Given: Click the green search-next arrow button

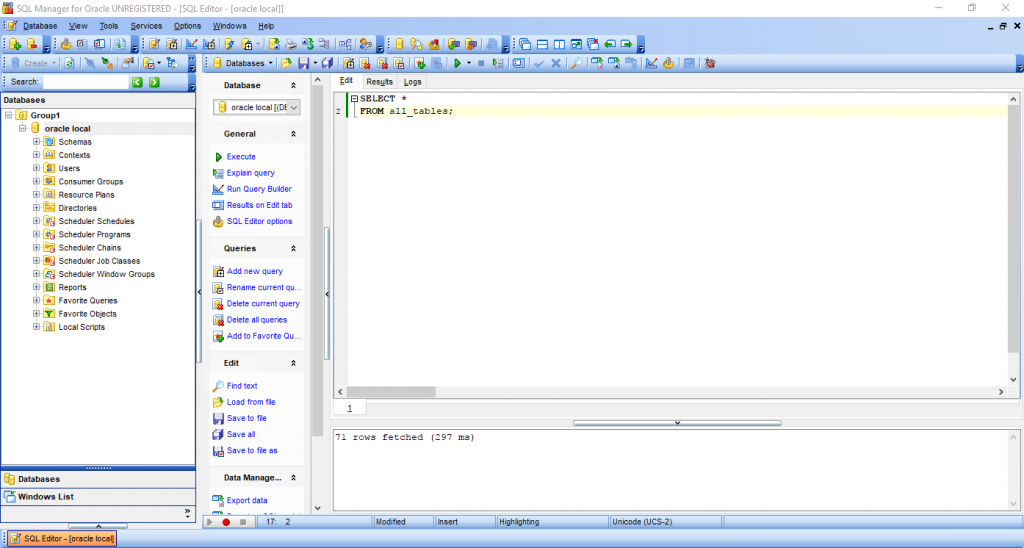Looking at the screenshot, I should (x=154, y=82).
